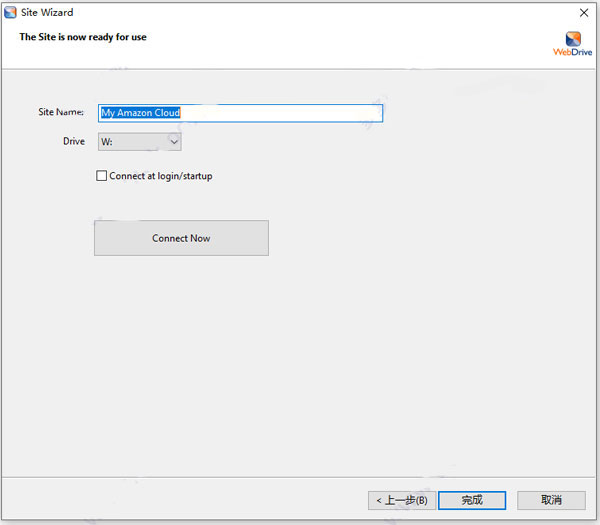This screenshot has height=525, width=600.
Task: Close the Site Wizard window
Action: (583, 12)
